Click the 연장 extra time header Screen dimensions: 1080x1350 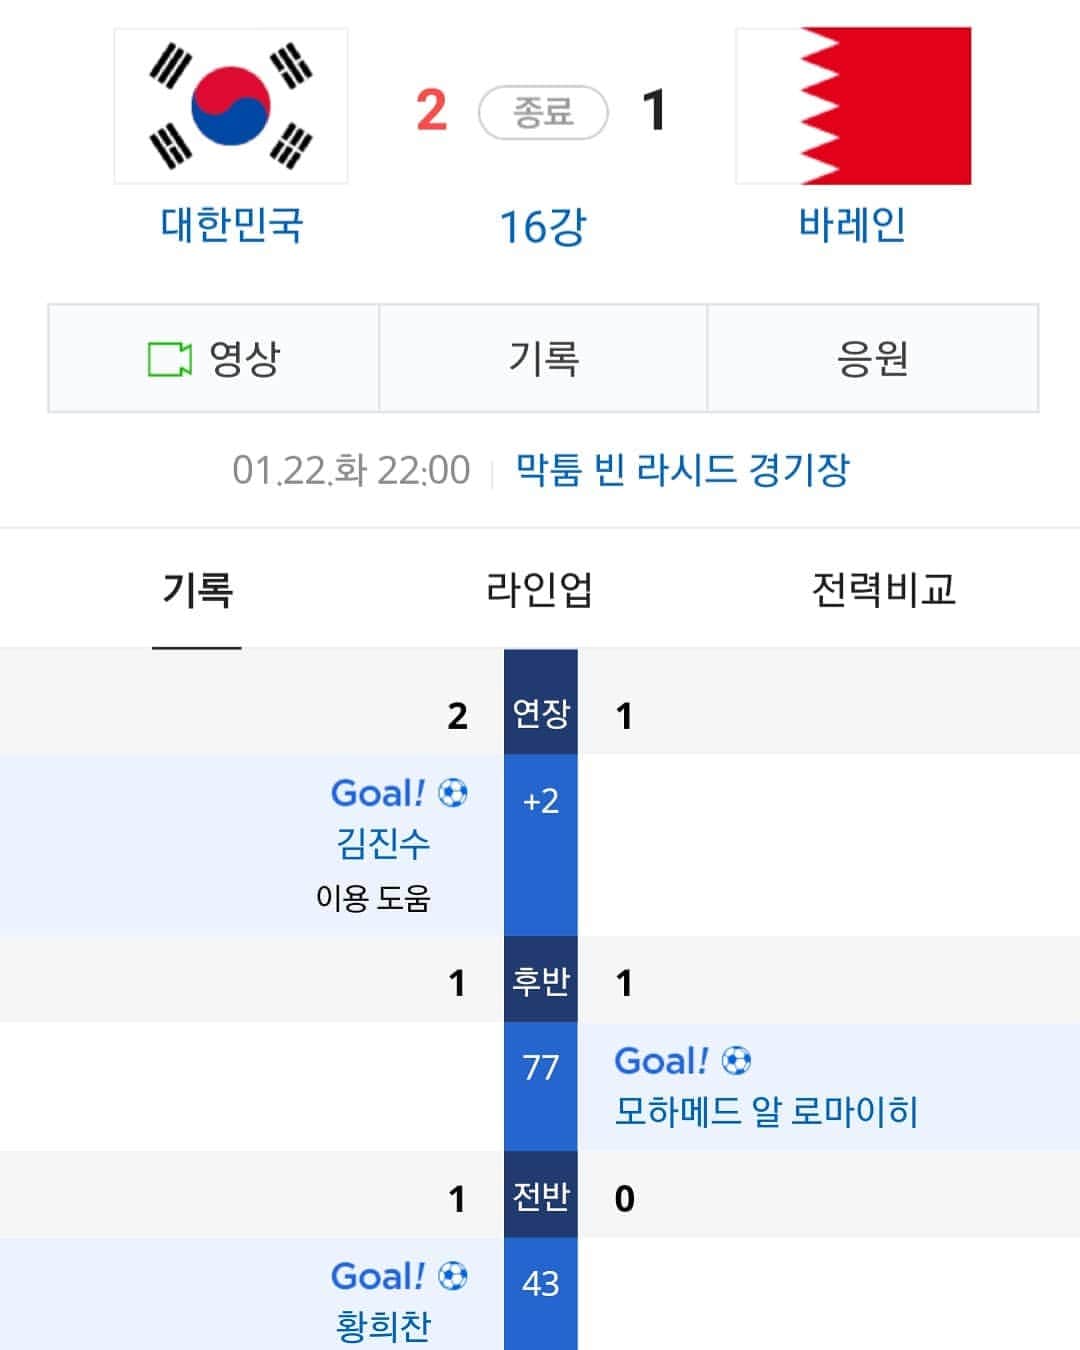click(541, 713)
